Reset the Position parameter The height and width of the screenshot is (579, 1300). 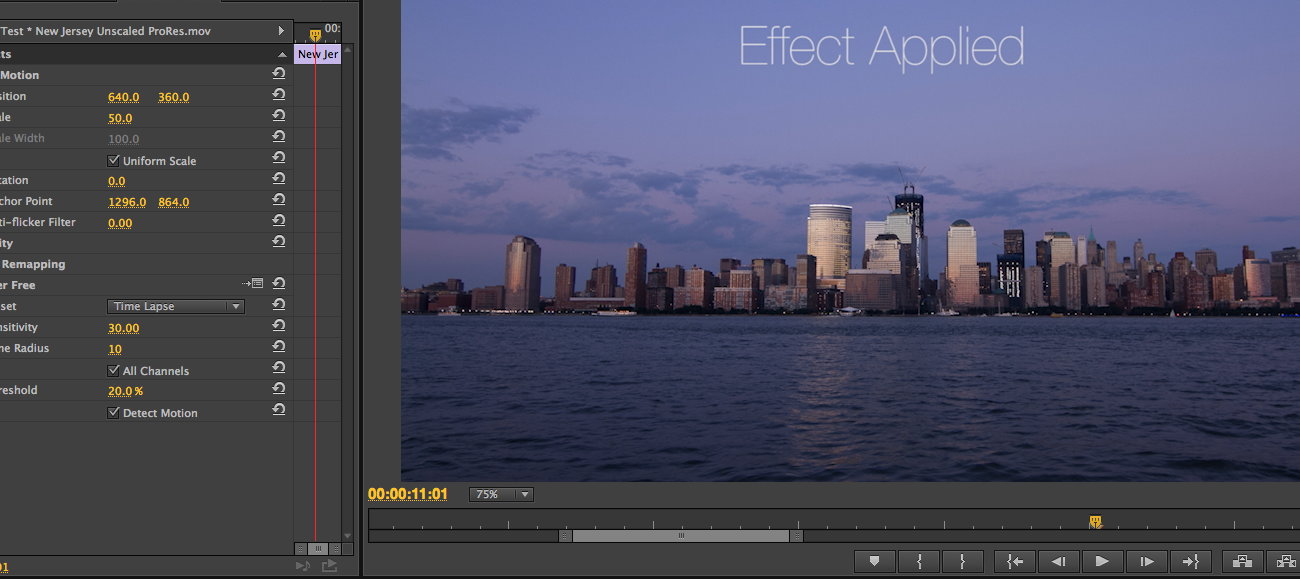[x=278, y=95]
